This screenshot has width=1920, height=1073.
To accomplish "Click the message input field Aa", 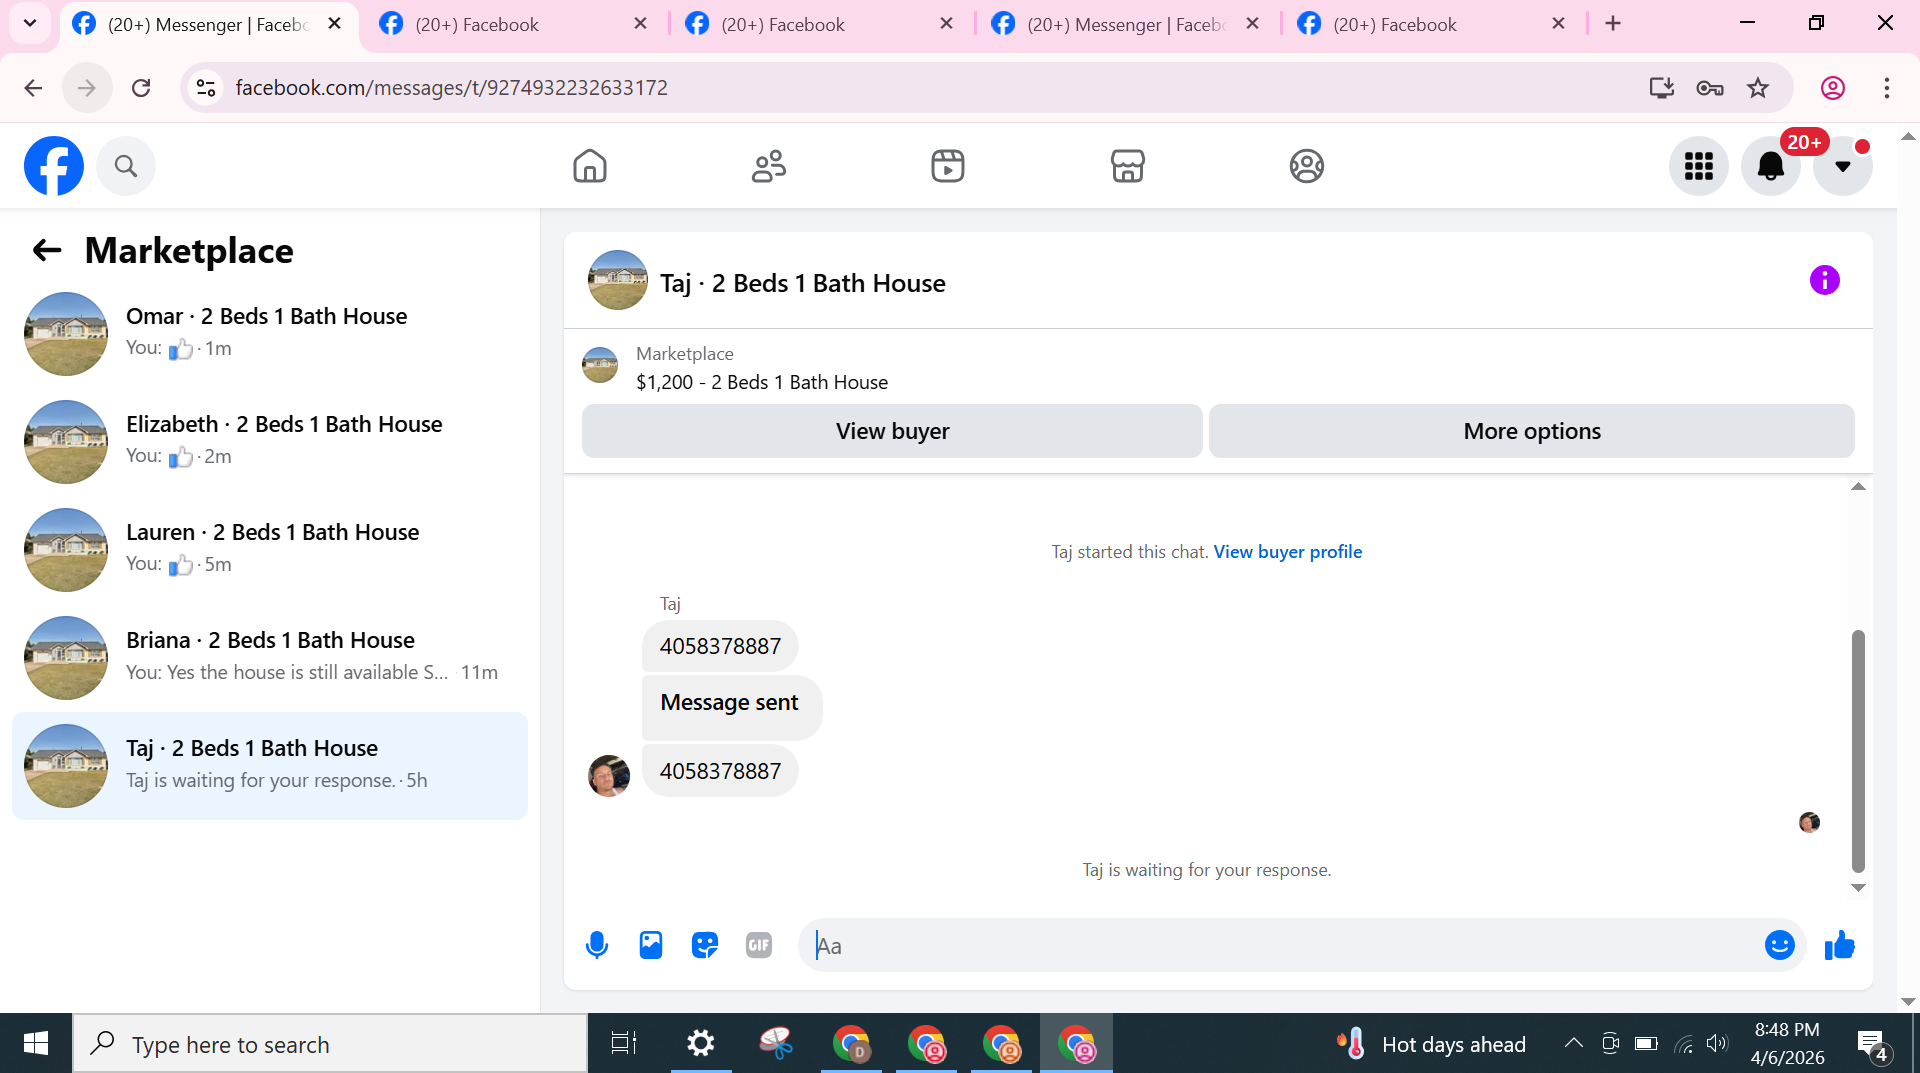I will click(x=1280, y=945).
